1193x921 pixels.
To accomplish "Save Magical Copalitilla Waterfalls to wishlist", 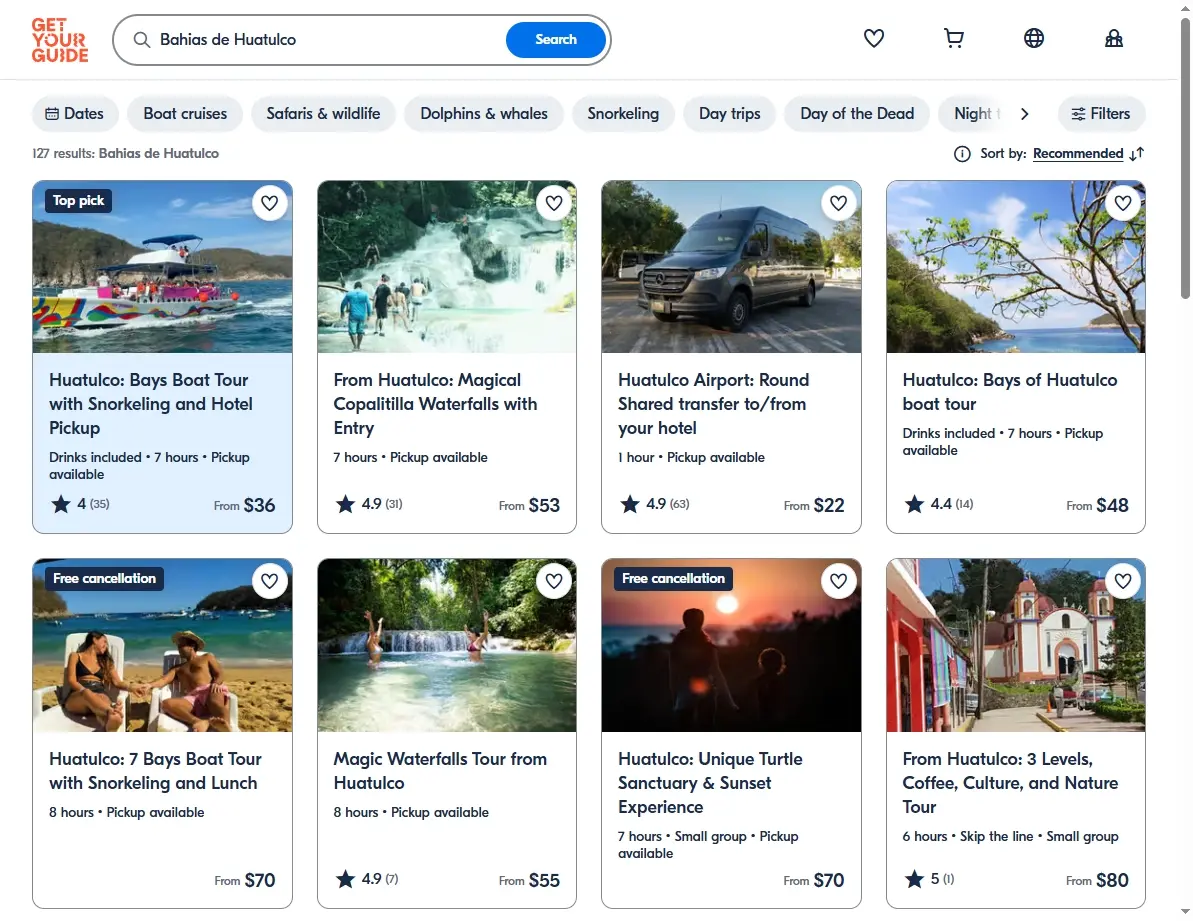I will tap(554, 203).
